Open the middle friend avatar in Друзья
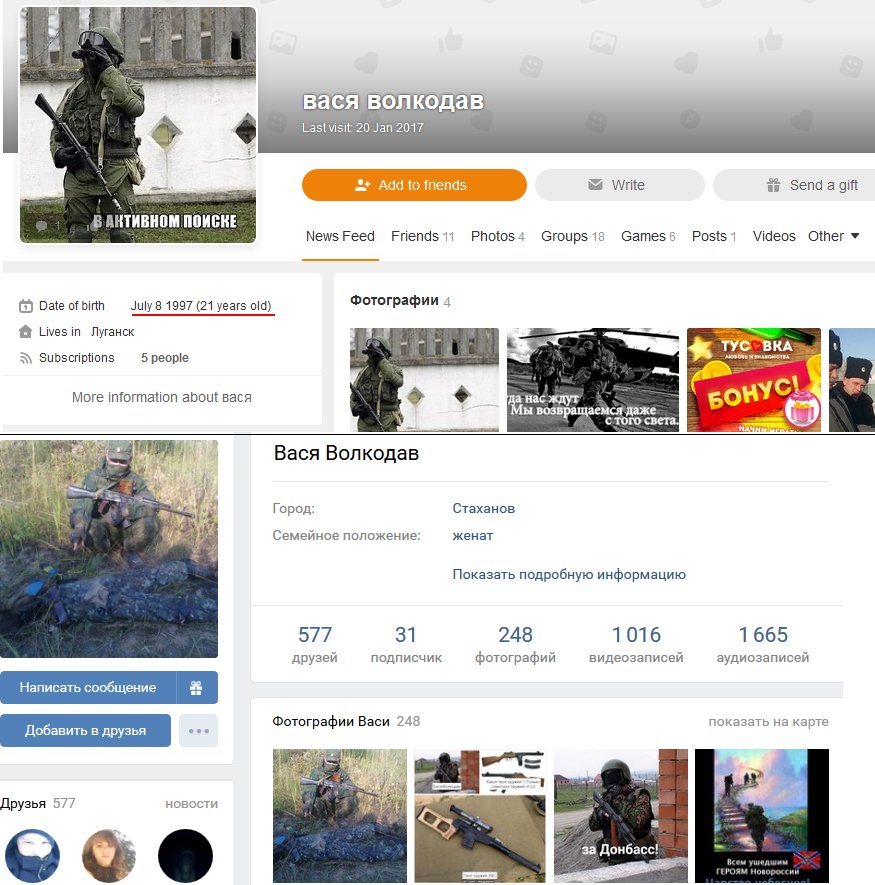The image size is (875, 885). pyautogui.click(x=109, y=856)
